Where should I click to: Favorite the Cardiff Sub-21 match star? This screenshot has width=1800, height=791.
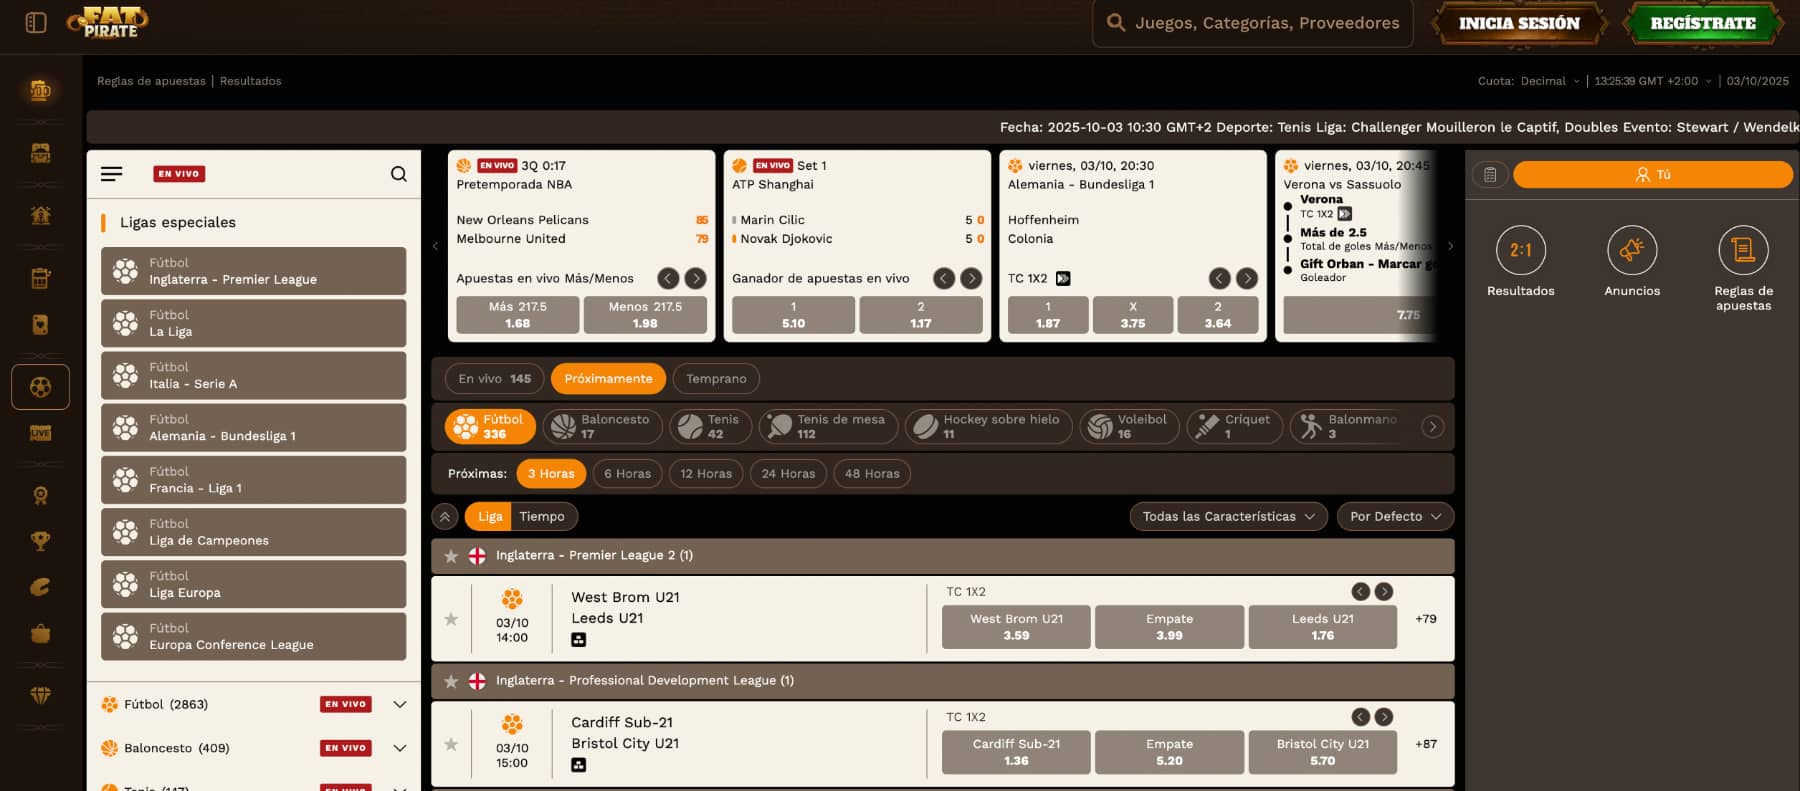(x=451, y=744)
